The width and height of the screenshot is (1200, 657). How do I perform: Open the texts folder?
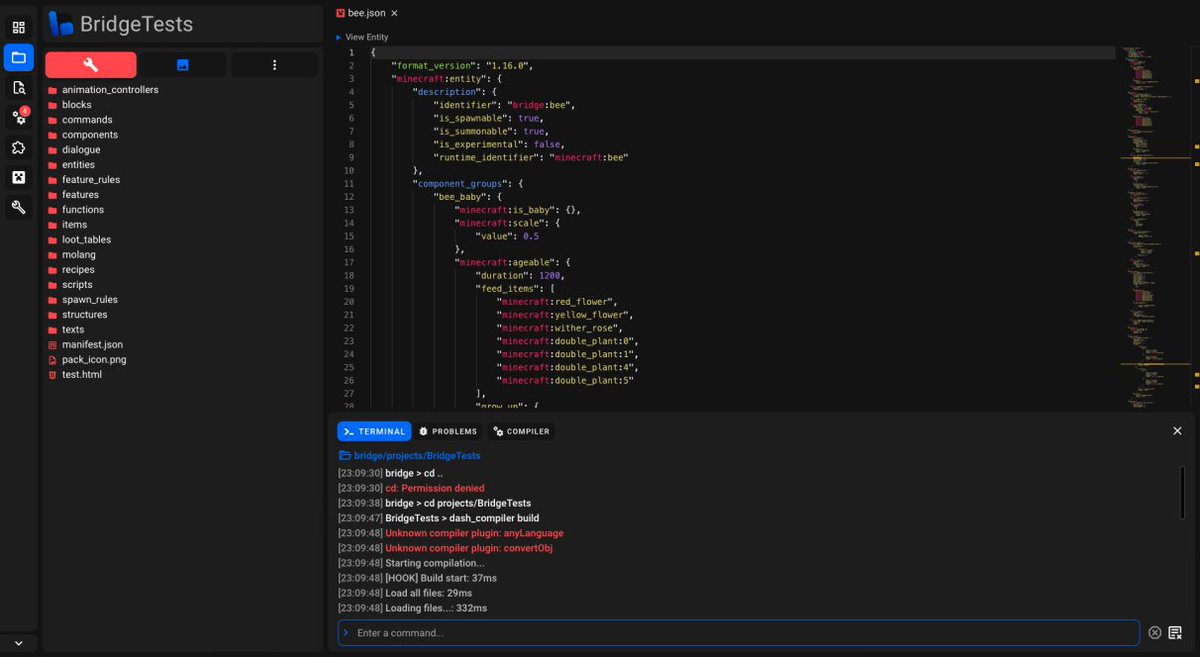click(67, 330)
